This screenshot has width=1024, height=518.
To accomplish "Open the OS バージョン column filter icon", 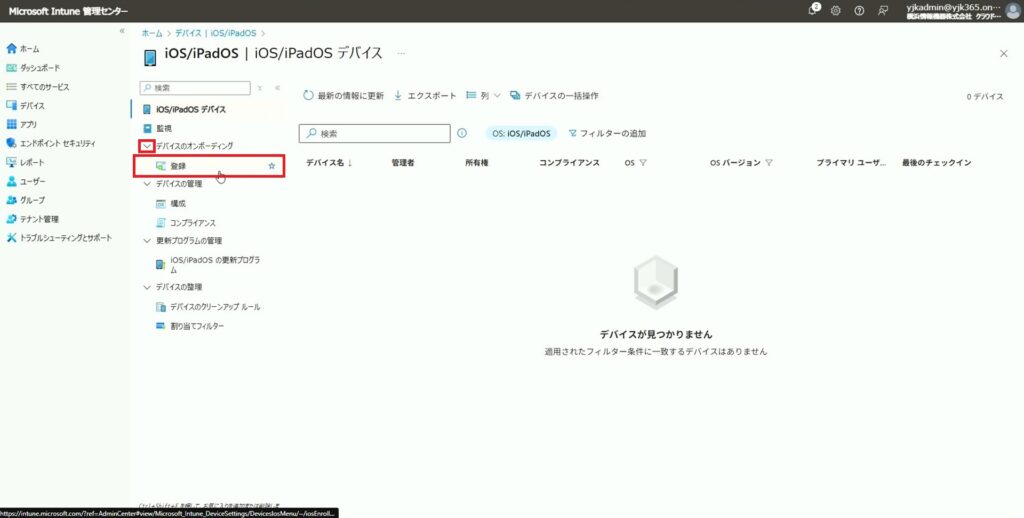I will [769, 163].
